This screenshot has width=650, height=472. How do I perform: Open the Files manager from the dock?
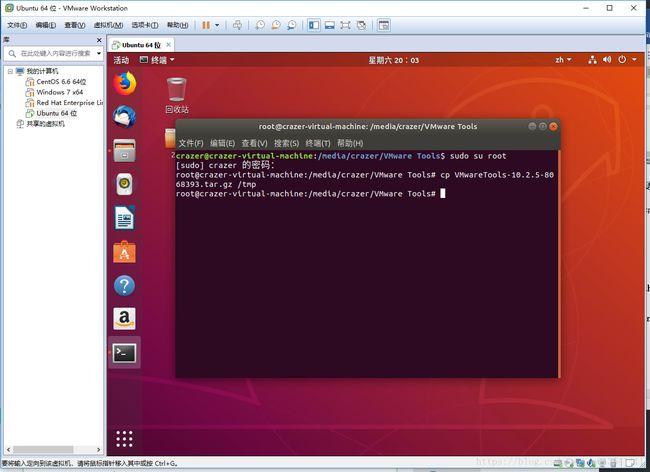click(124, 150)
